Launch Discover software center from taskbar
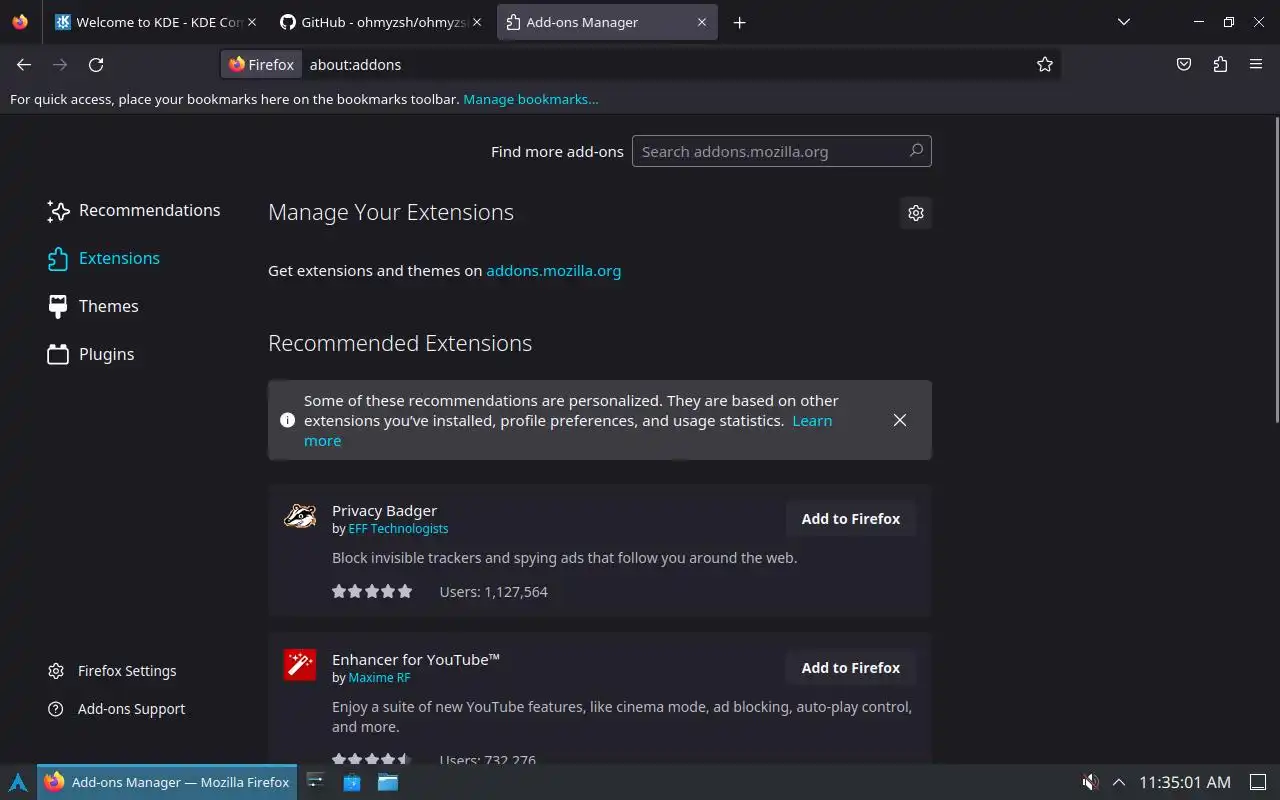Image resolution: width=1280 pixels, height=800 pixels. pos(352,782)
